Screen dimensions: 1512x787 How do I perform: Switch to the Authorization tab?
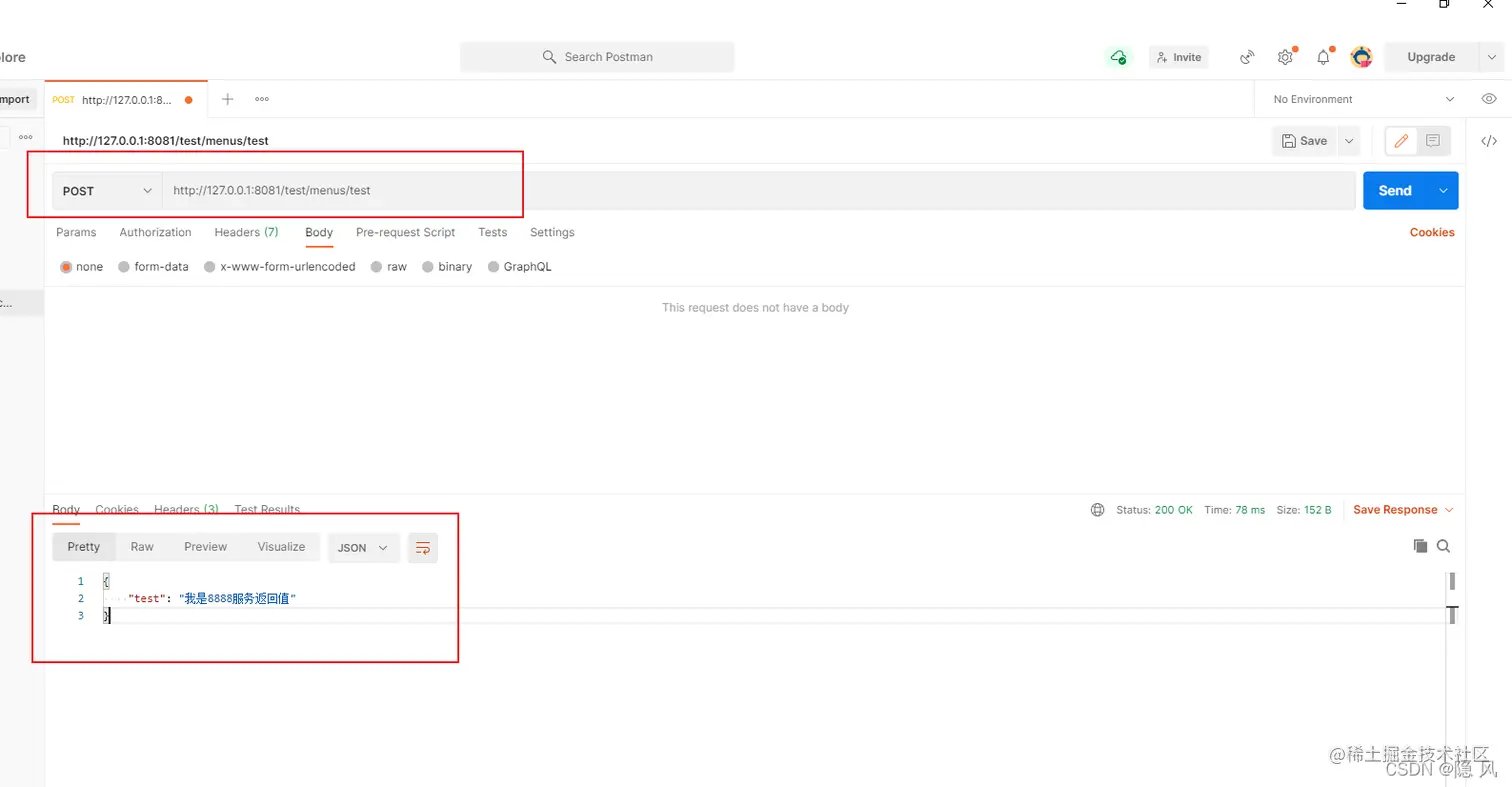[x=155, y=232]
